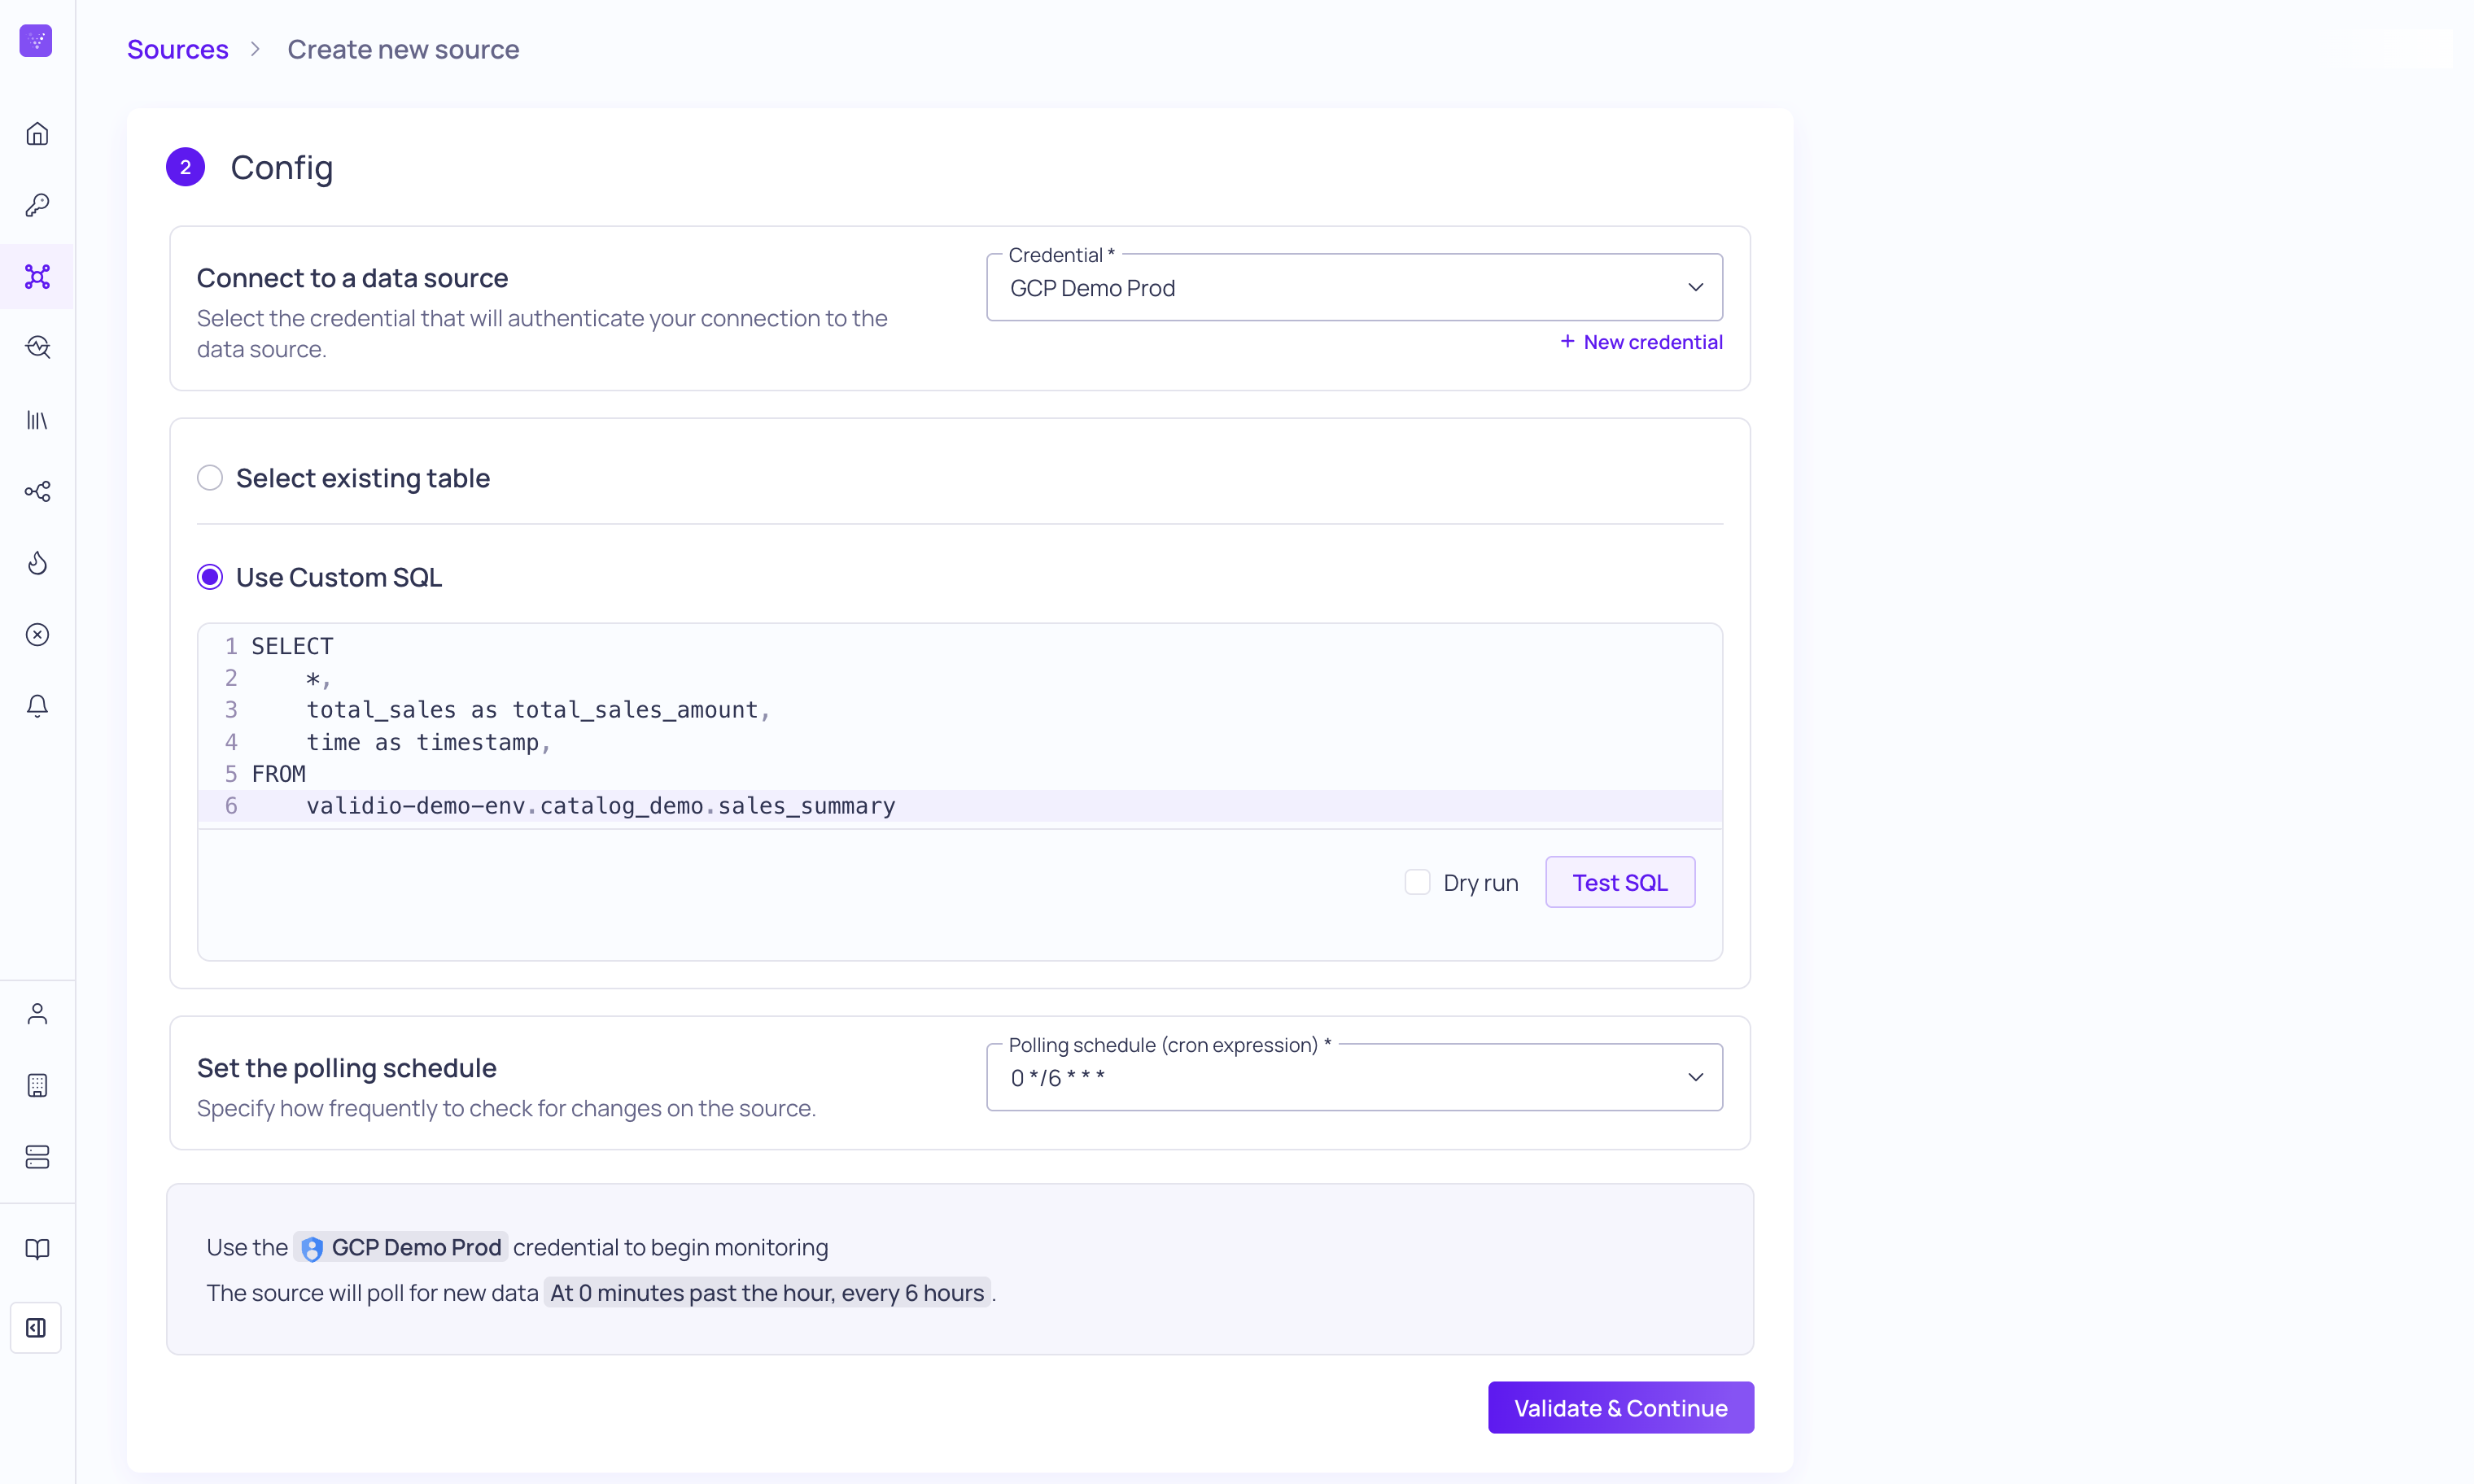The width and height of the screenshot is (2474, 1484).
Task: Open the library books icon in sidebar
Action: 37,420
